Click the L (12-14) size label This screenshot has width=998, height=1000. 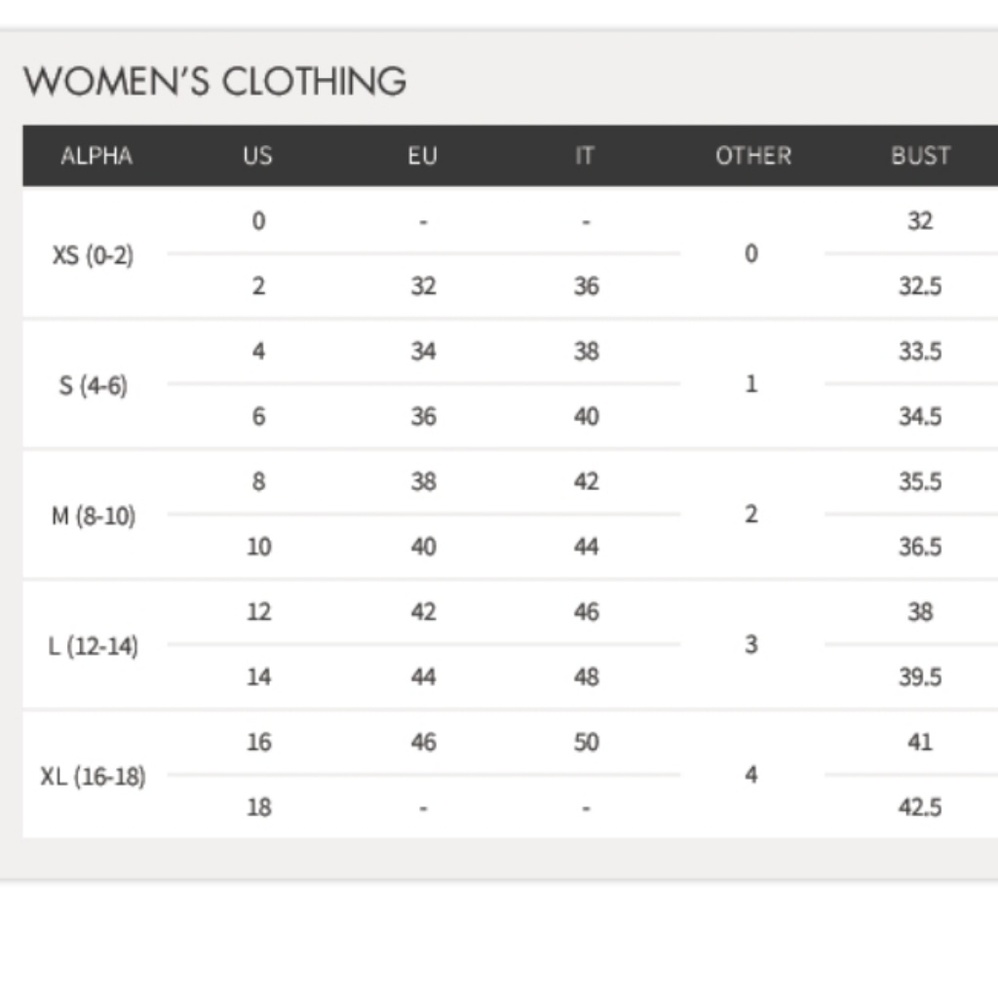coord(93,646)
